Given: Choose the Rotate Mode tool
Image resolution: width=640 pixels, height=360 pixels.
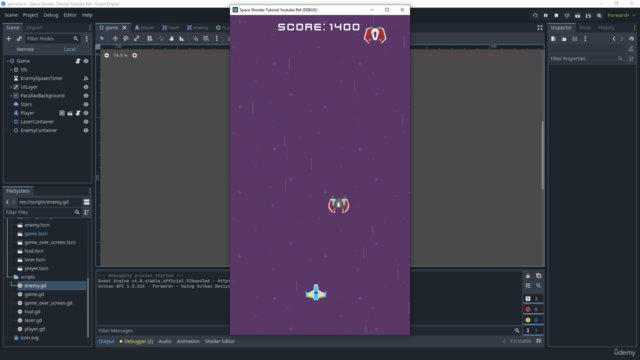Looking at the screenshot, I should coord(126,38).
